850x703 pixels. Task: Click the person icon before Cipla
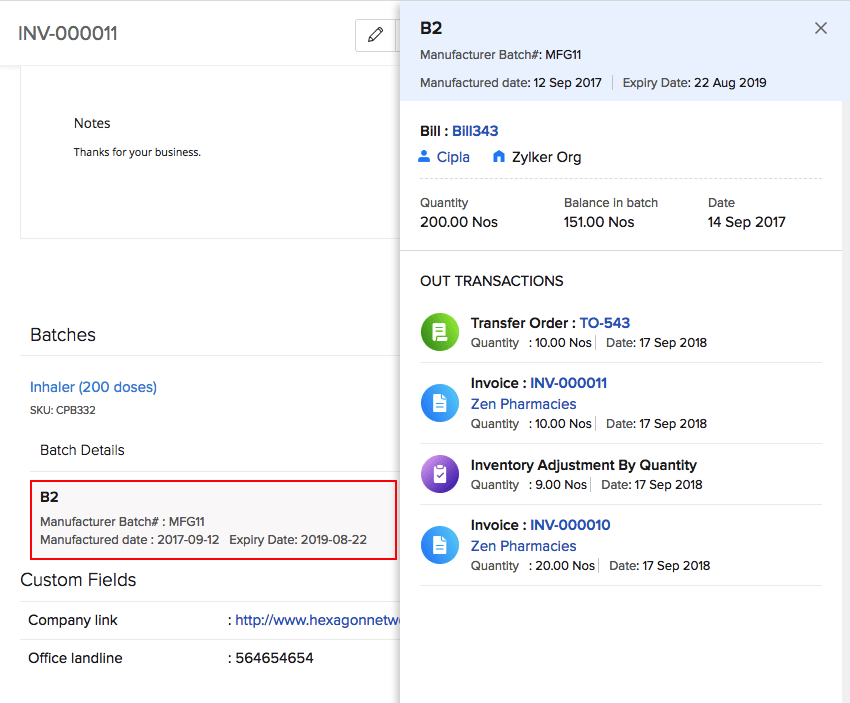[425, 156]
